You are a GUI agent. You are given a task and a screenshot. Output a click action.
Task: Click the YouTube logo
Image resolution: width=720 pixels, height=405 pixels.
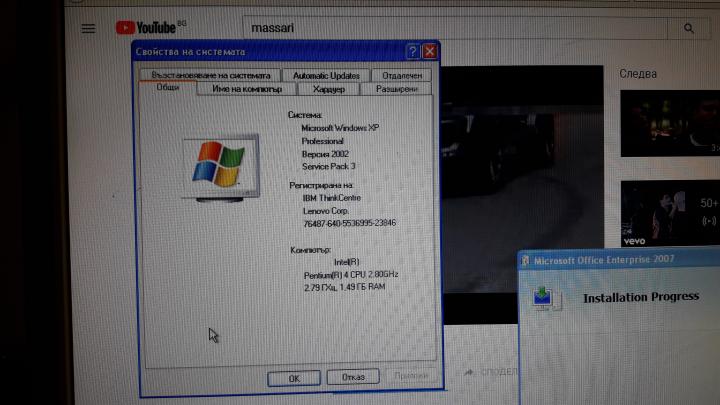click(x=146, y=28)
